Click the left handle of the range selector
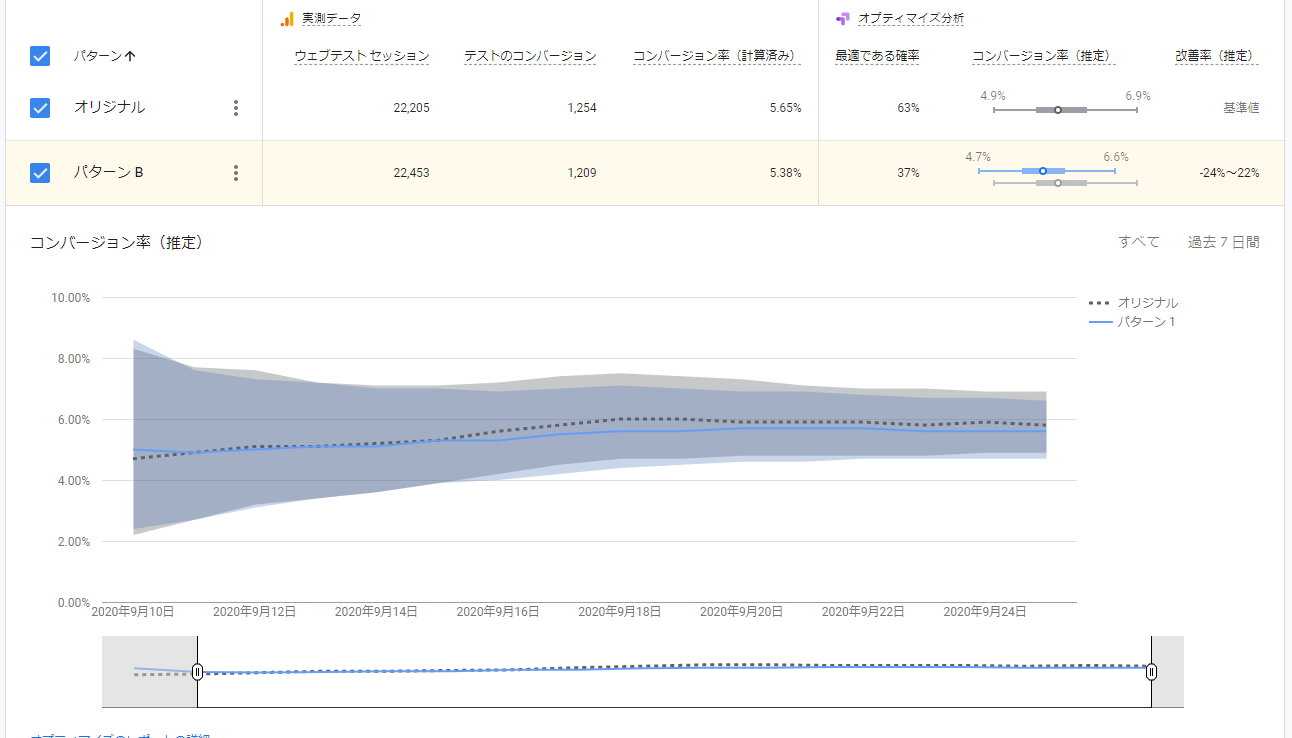 198,672
